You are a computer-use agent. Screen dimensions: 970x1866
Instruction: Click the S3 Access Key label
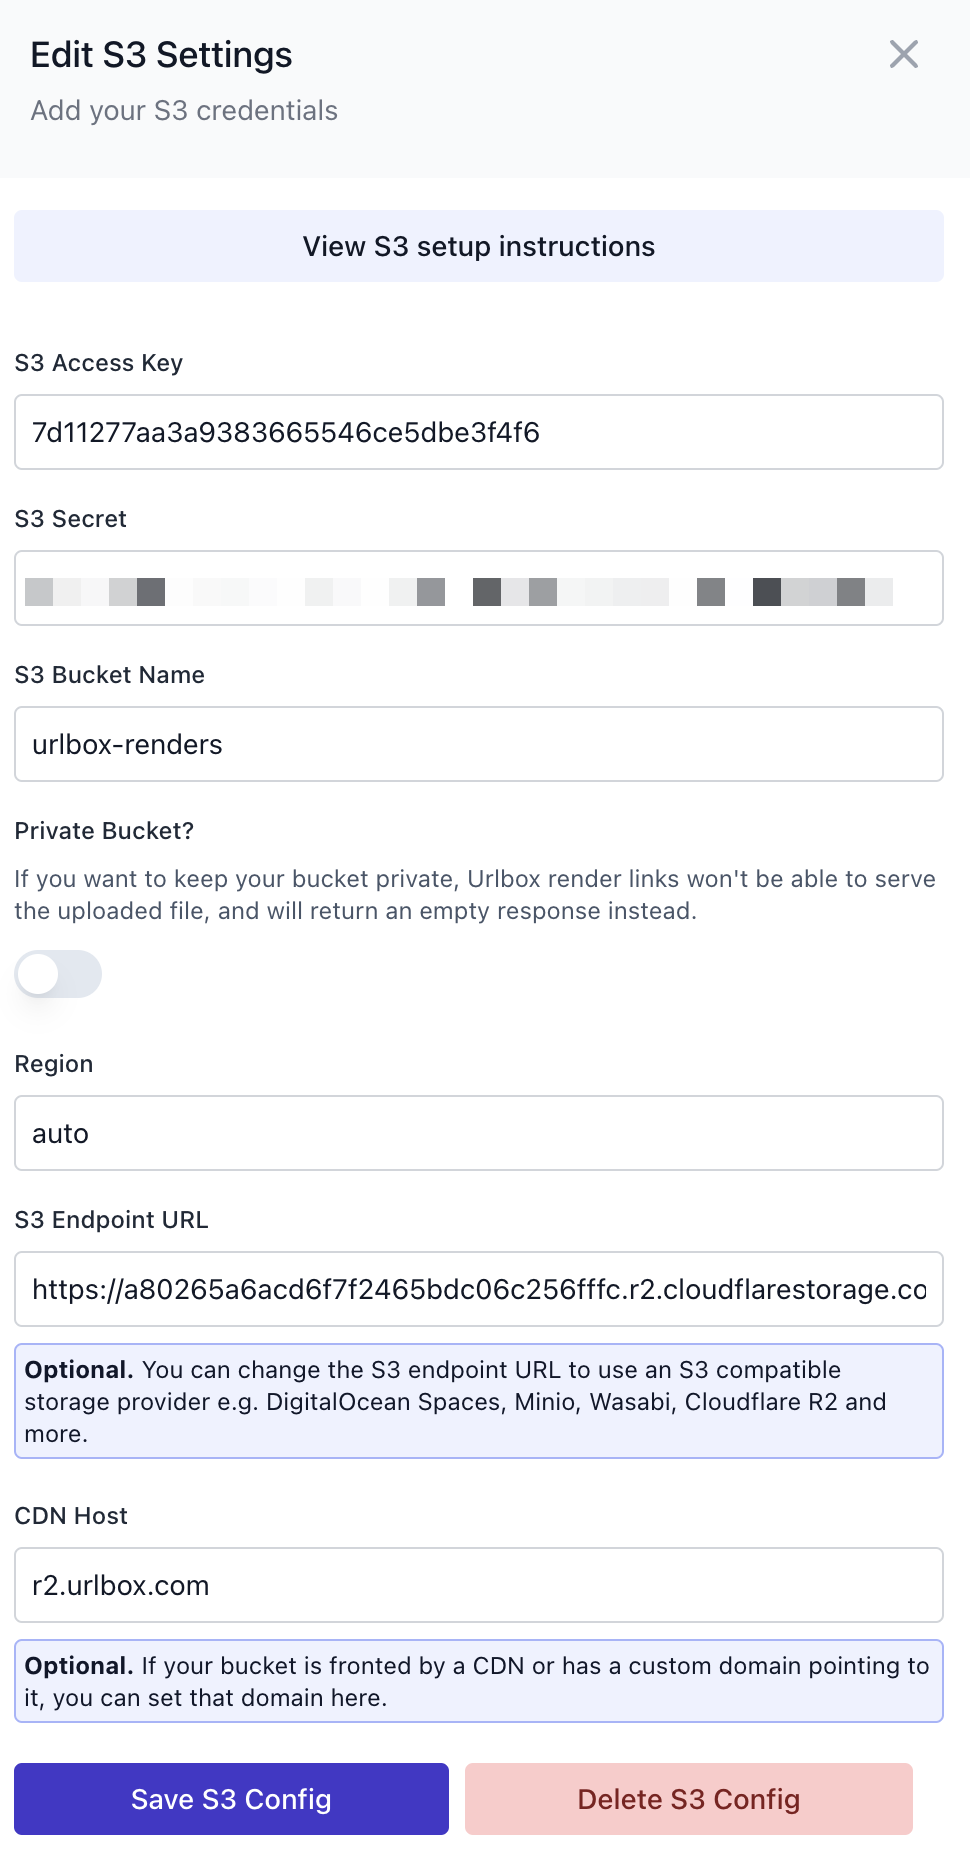pos(99,363)
